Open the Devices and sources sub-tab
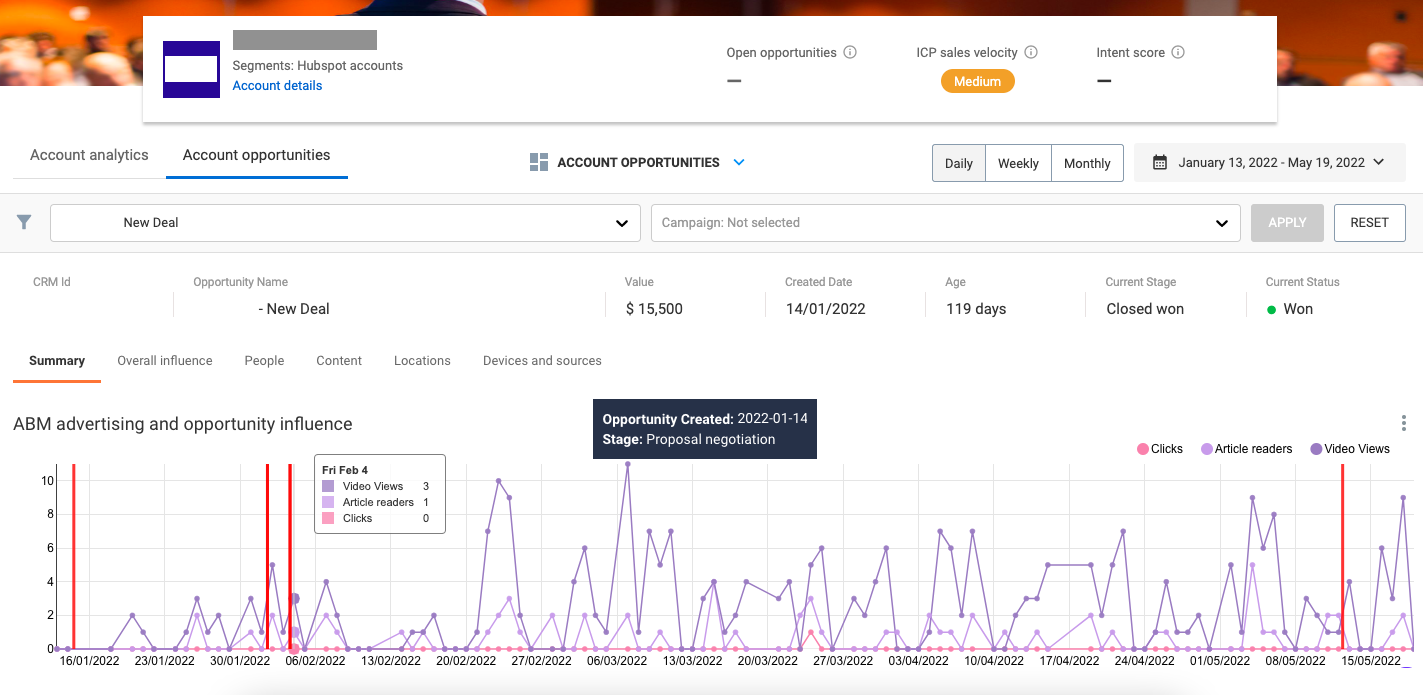This screenshot has height=695, width=1423. pyautogui.click(x=542, y=361)
